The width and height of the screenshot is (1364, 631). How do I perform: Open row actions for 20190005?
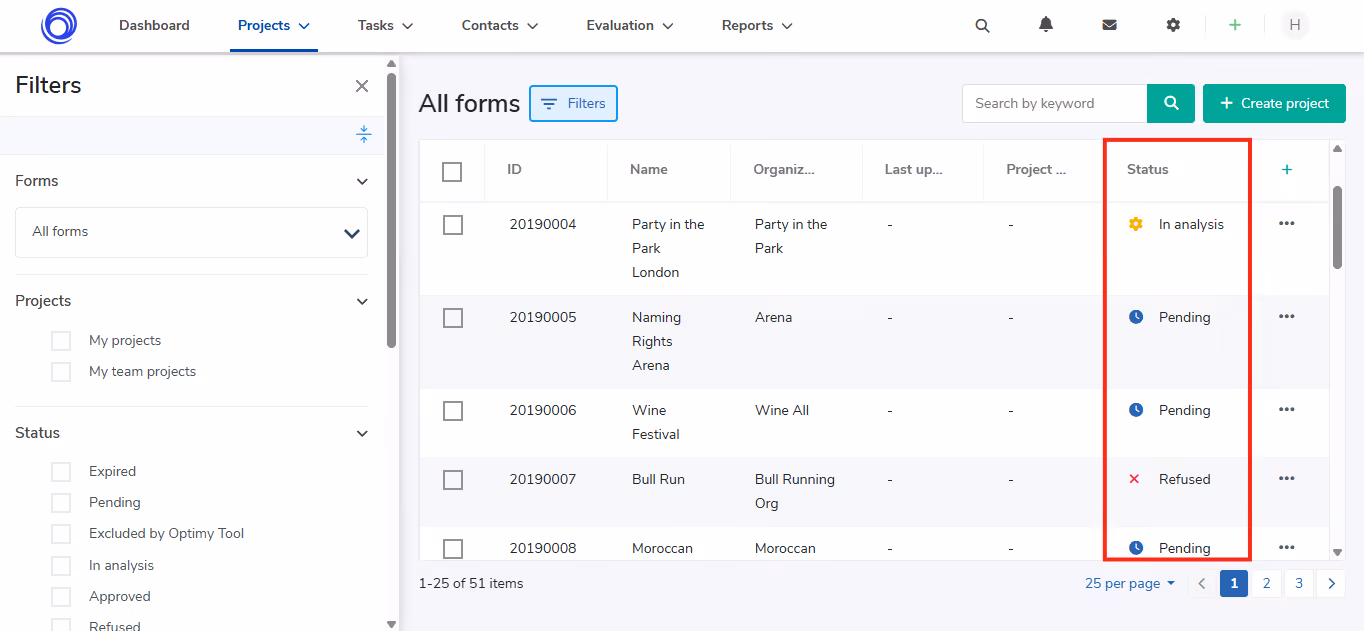(x=1287, y=316)
